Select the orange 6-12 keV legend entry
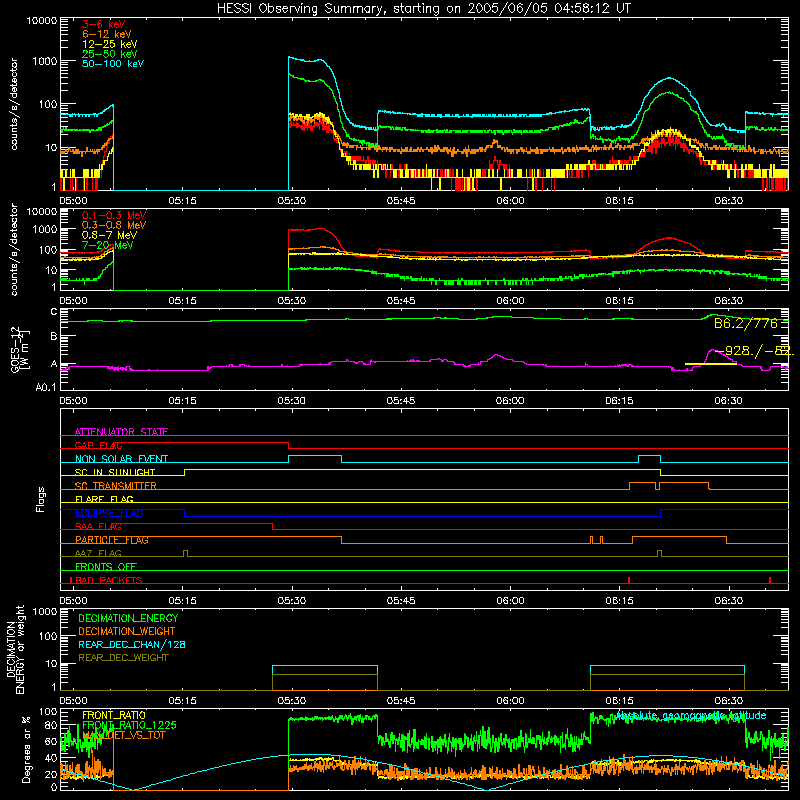Screen dimensions: 800x800 [107, 34]
